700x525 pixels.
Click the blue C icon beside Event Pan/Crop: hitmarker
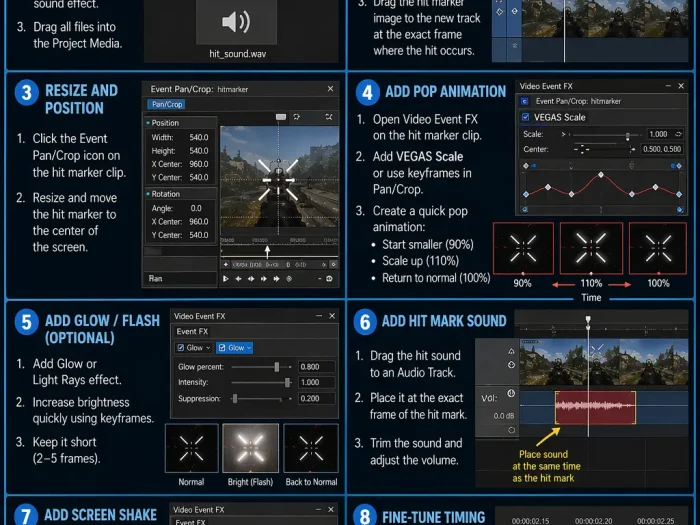tap(525, 101)
